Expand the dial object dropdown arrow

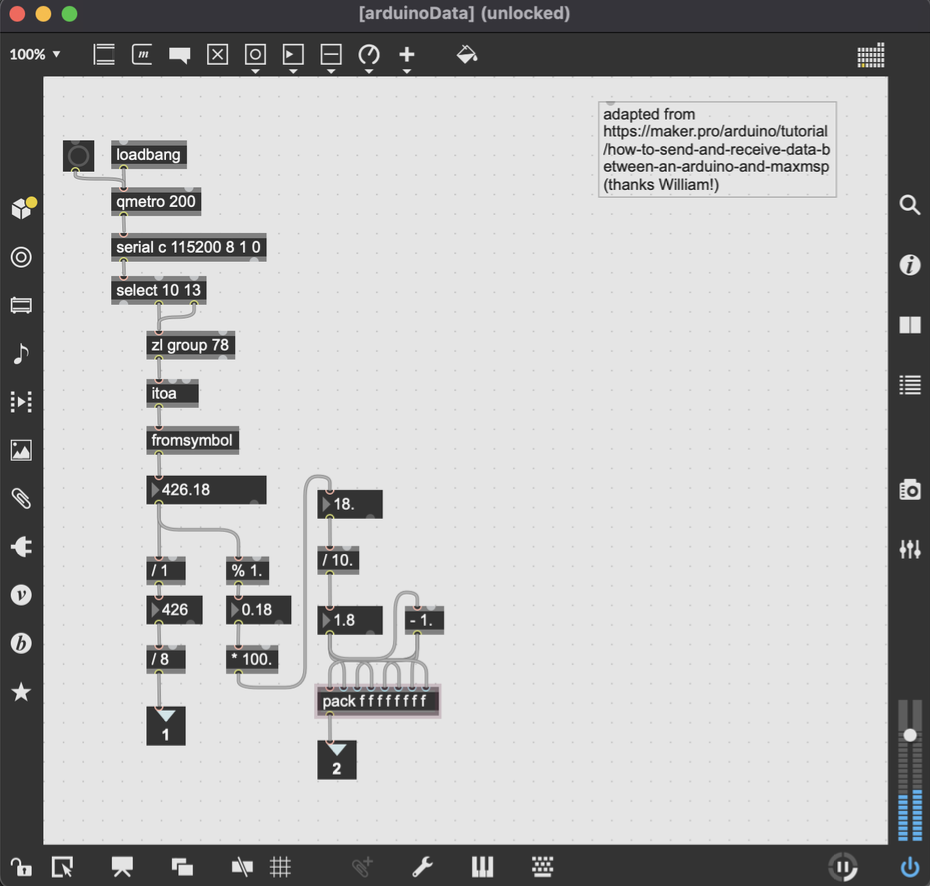point(369,71)
